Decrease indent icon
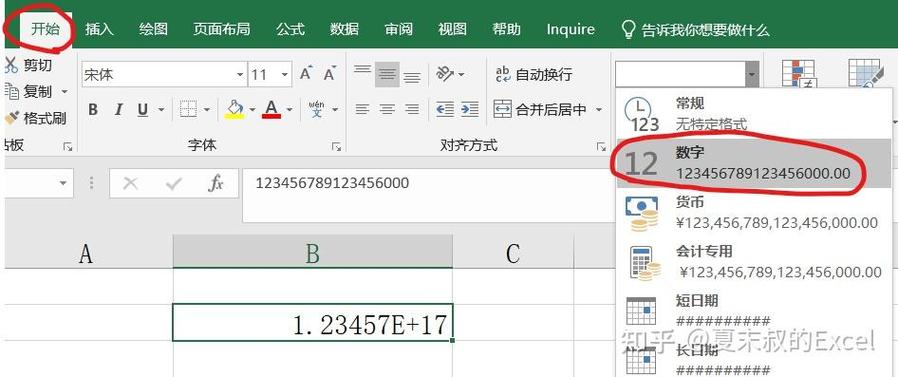The image size is (898, 377). (x=444, y=109)
